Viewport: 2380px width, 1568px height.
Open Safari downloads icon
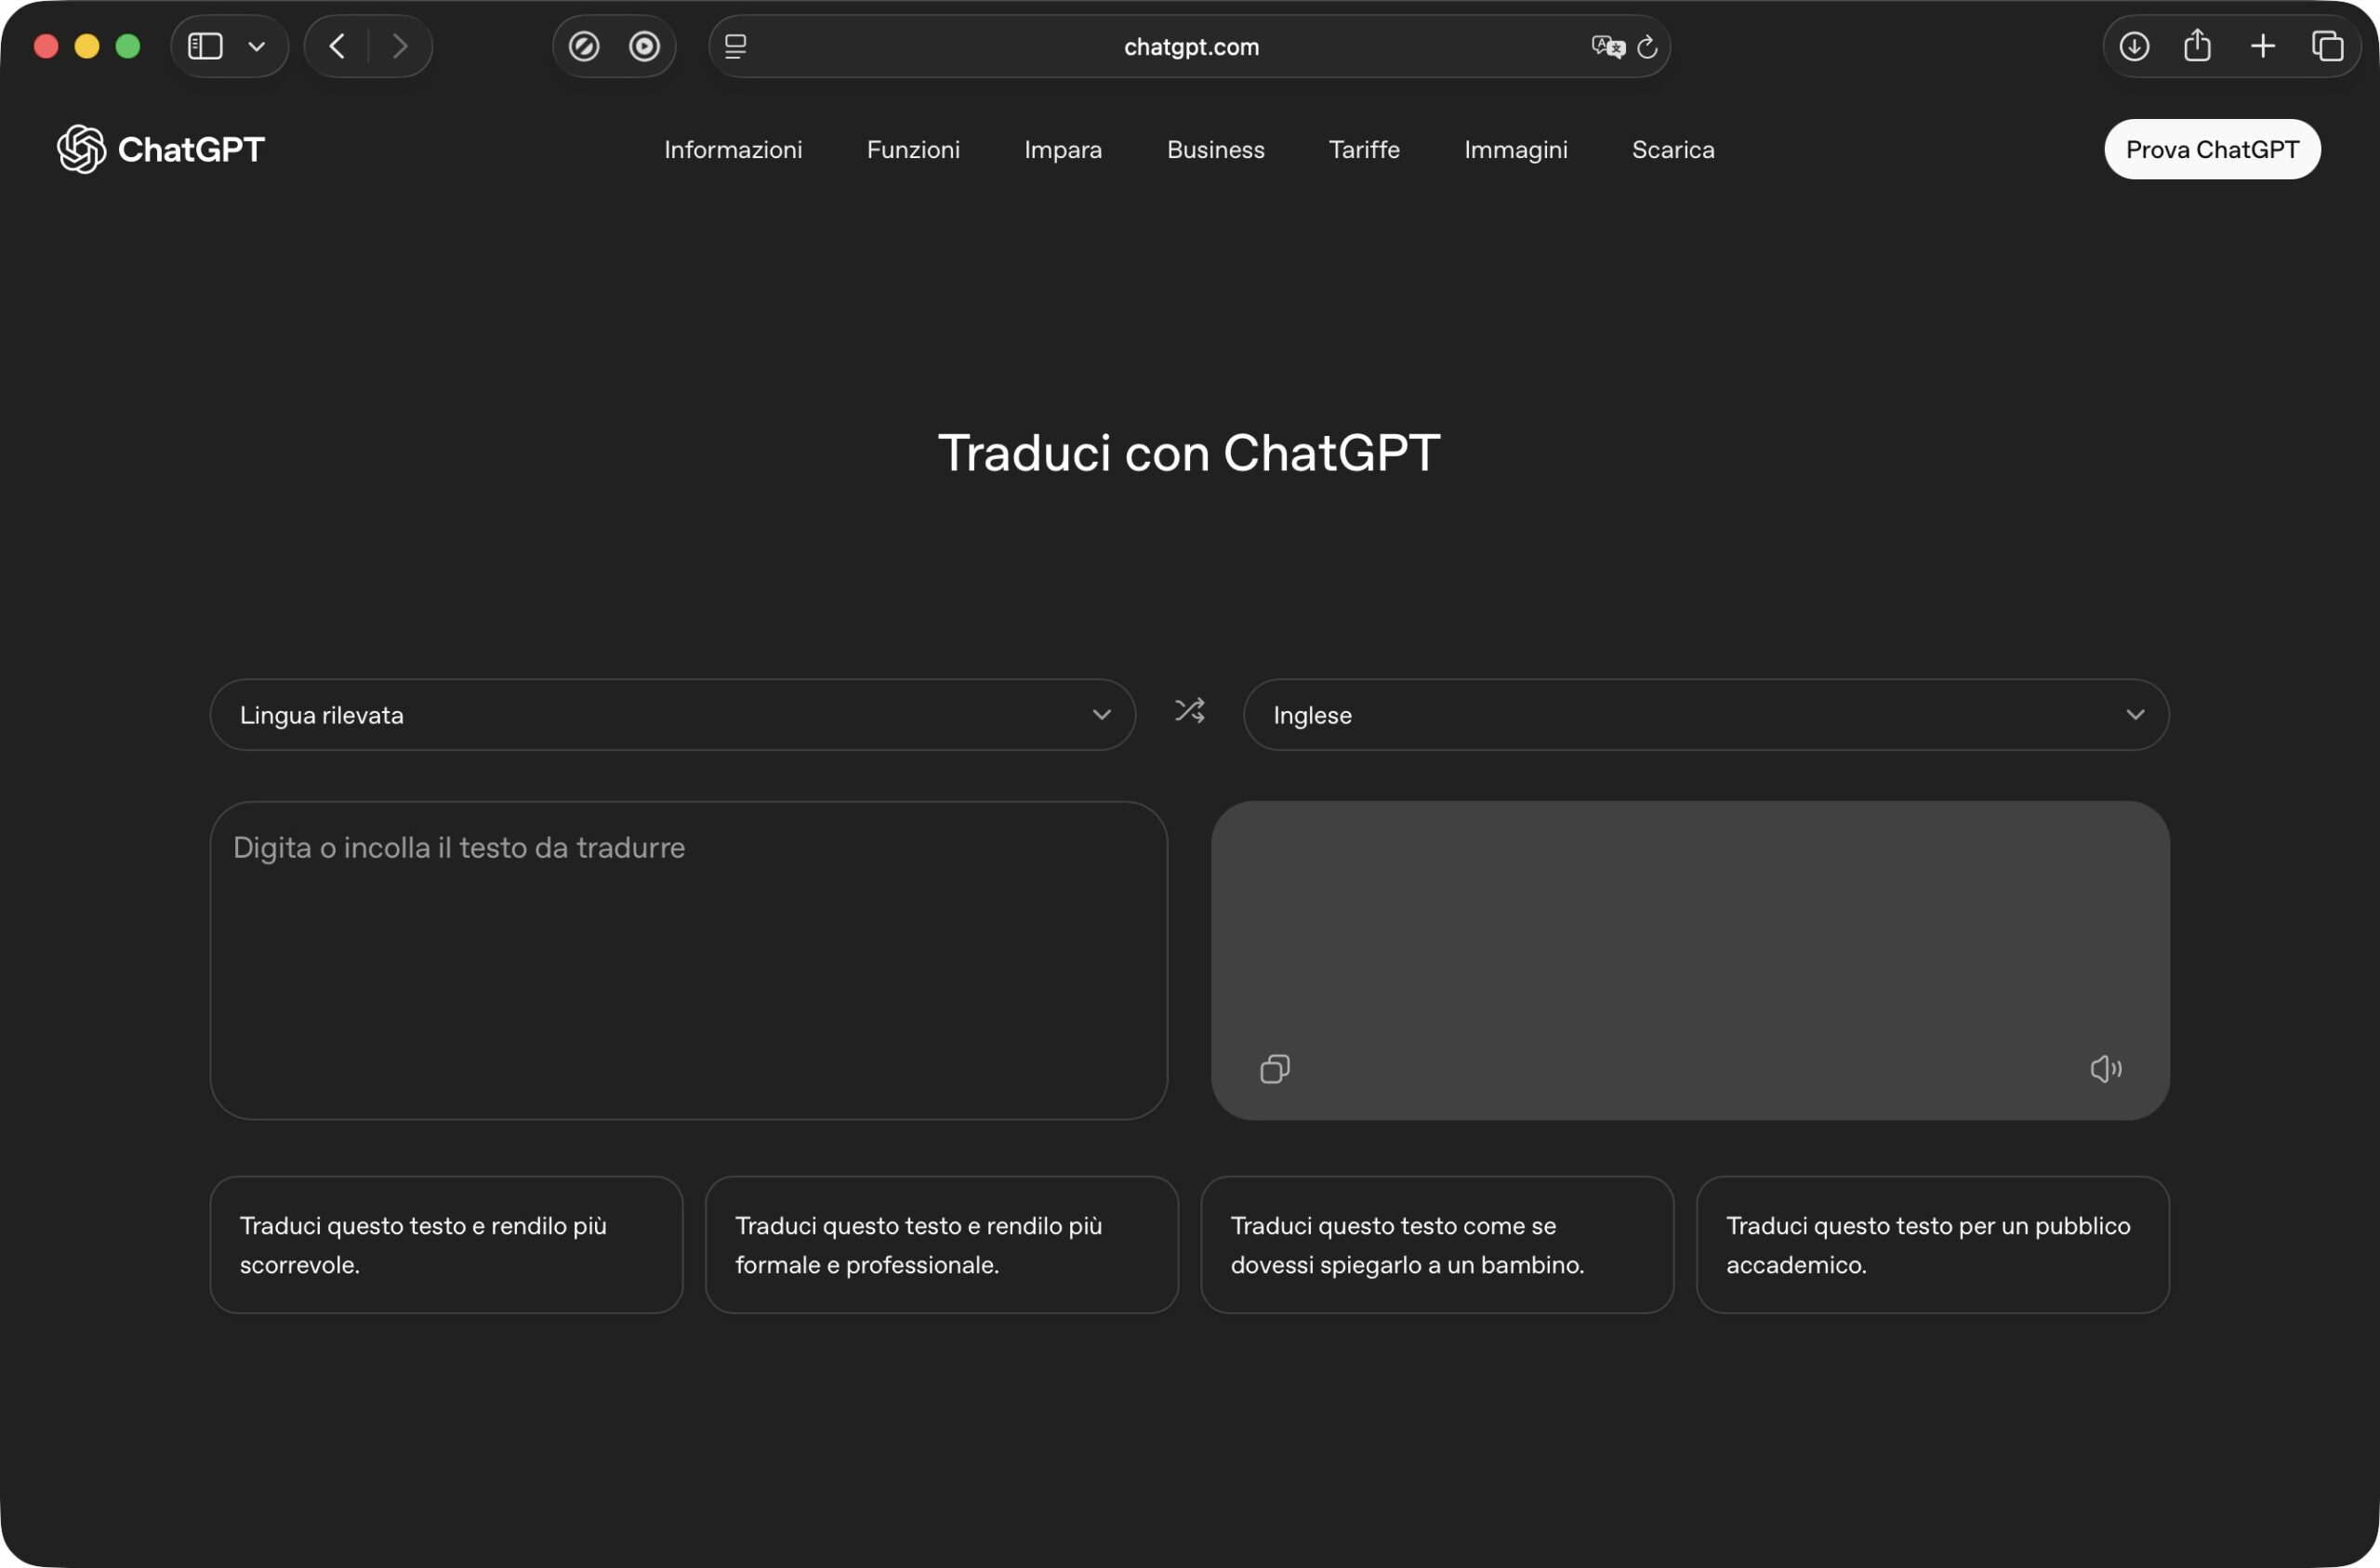tap(2134, 46)
